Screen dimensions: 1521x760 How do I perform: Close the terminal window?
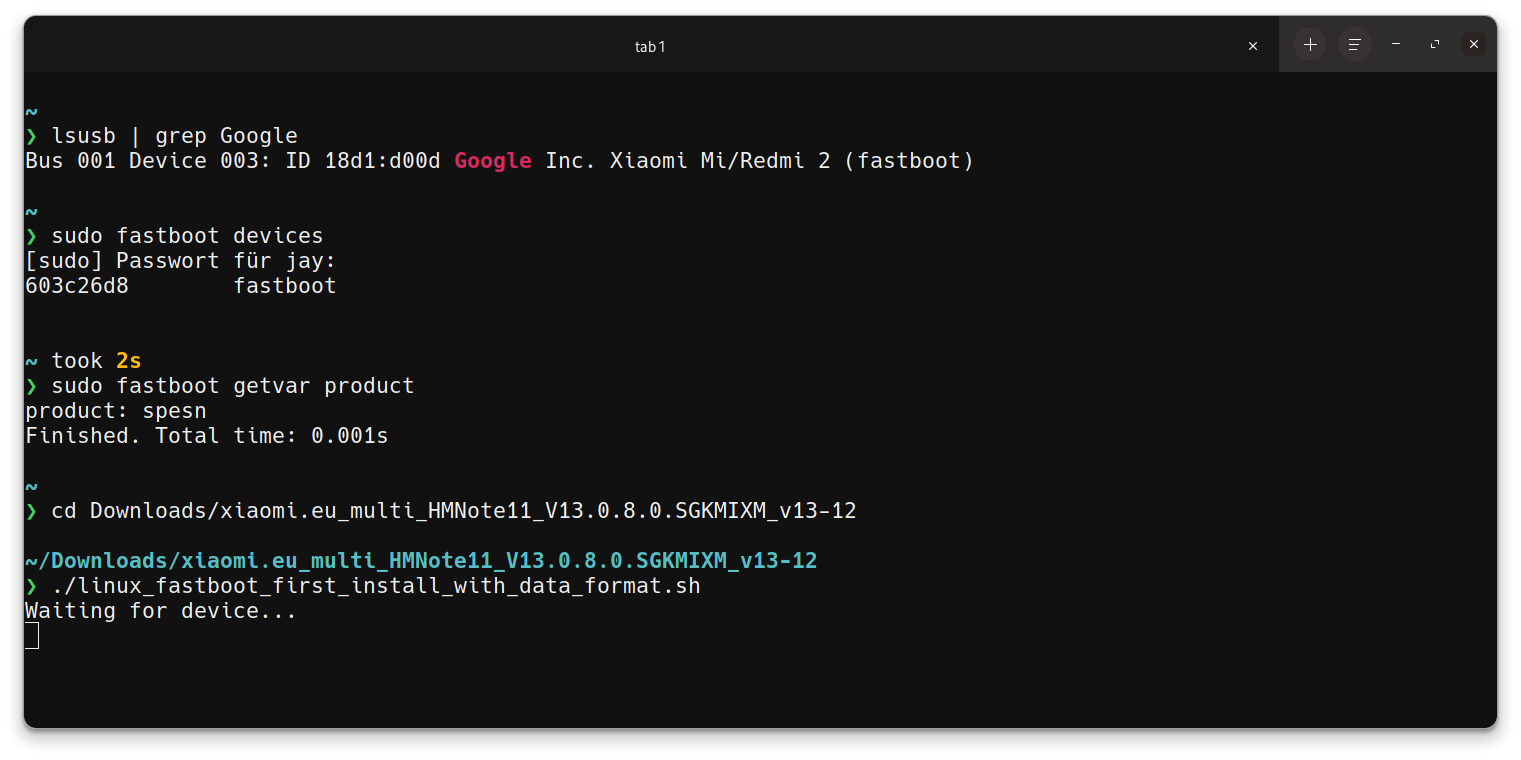1474,44
